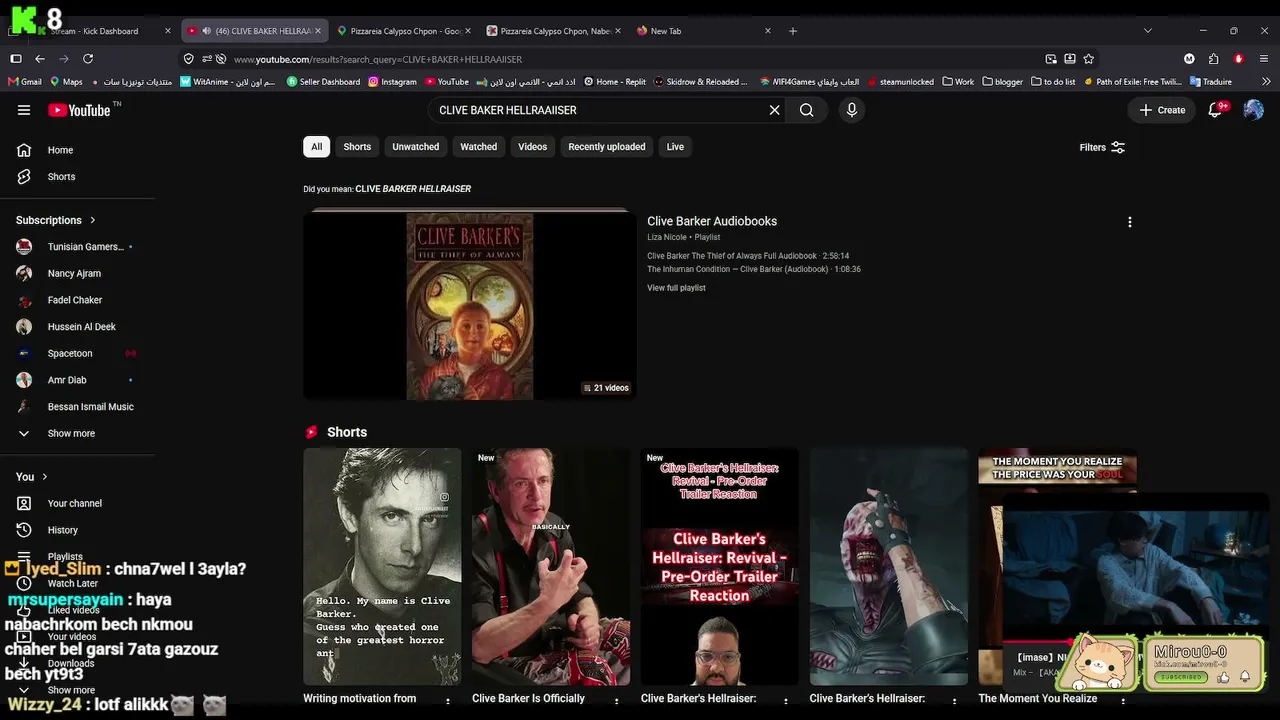Open the 'to do list' bookmarks folder
This screenshot has height=720, width=1280.
click(1053, 82)
